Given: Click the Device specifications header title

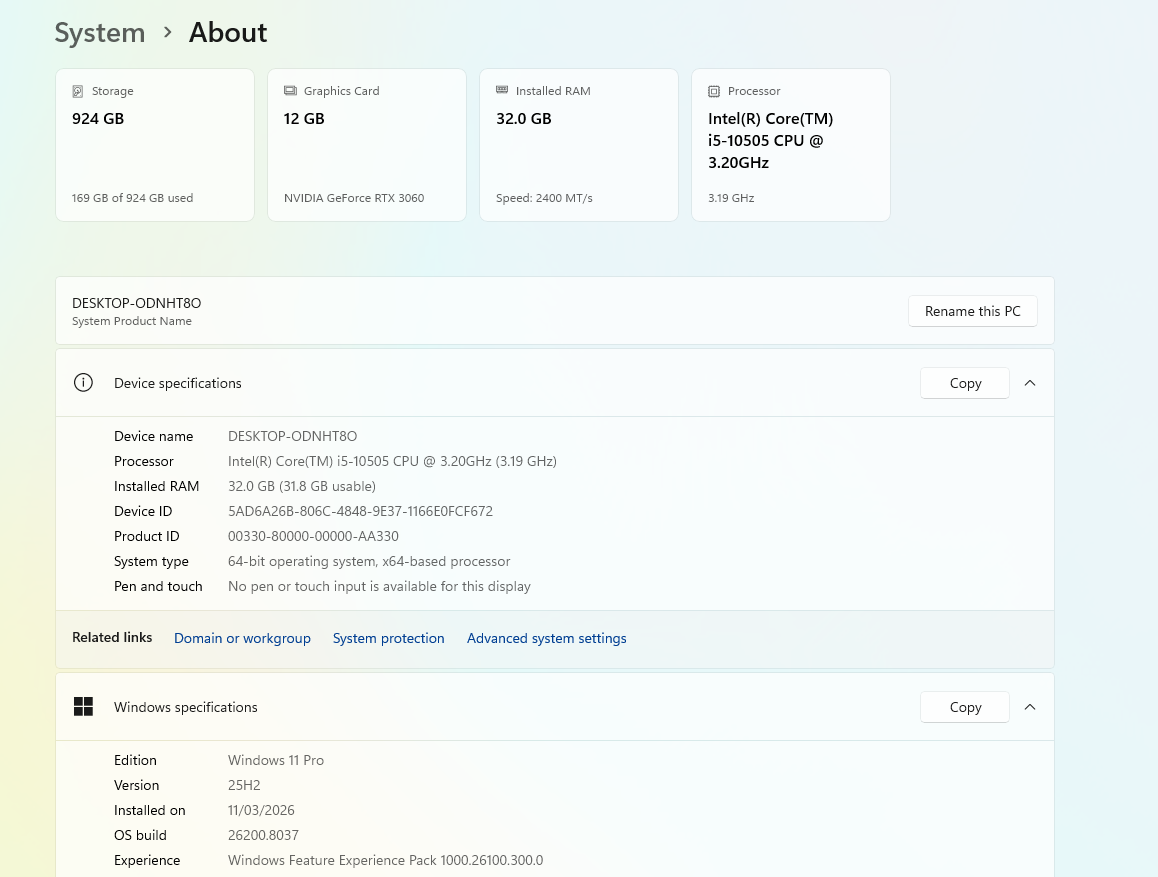Looking at the screenshot, I should [178, 383].
